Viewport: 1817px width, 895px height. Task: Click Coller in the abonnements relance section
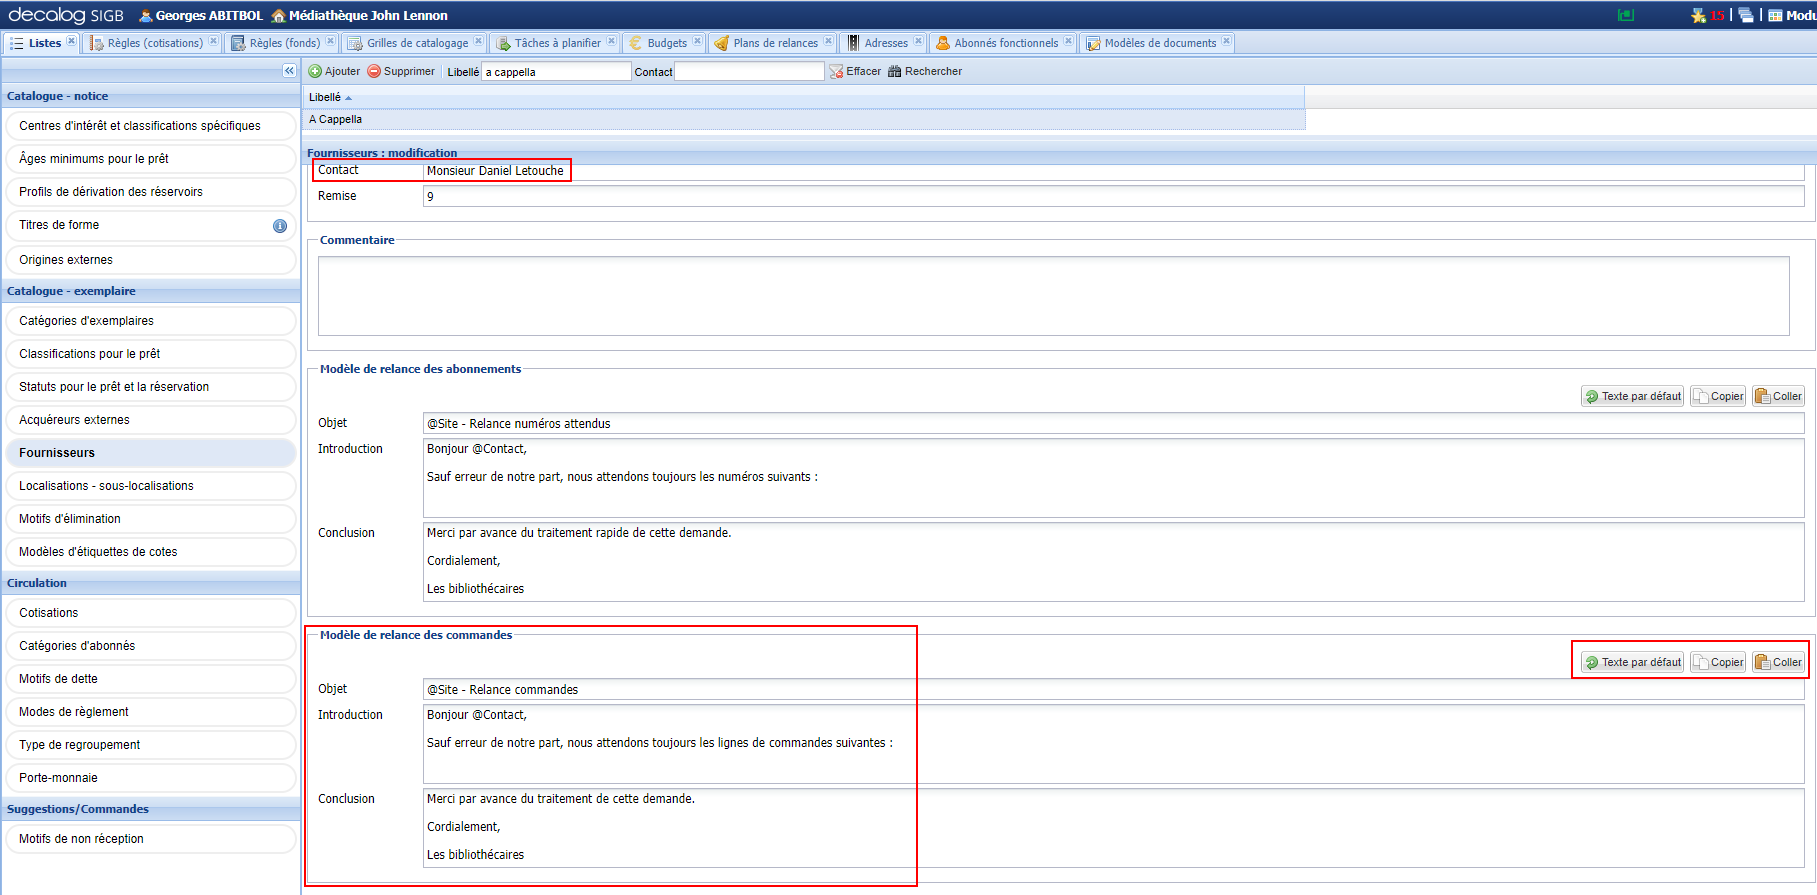pyautogui.click(x=1778, y=396)
